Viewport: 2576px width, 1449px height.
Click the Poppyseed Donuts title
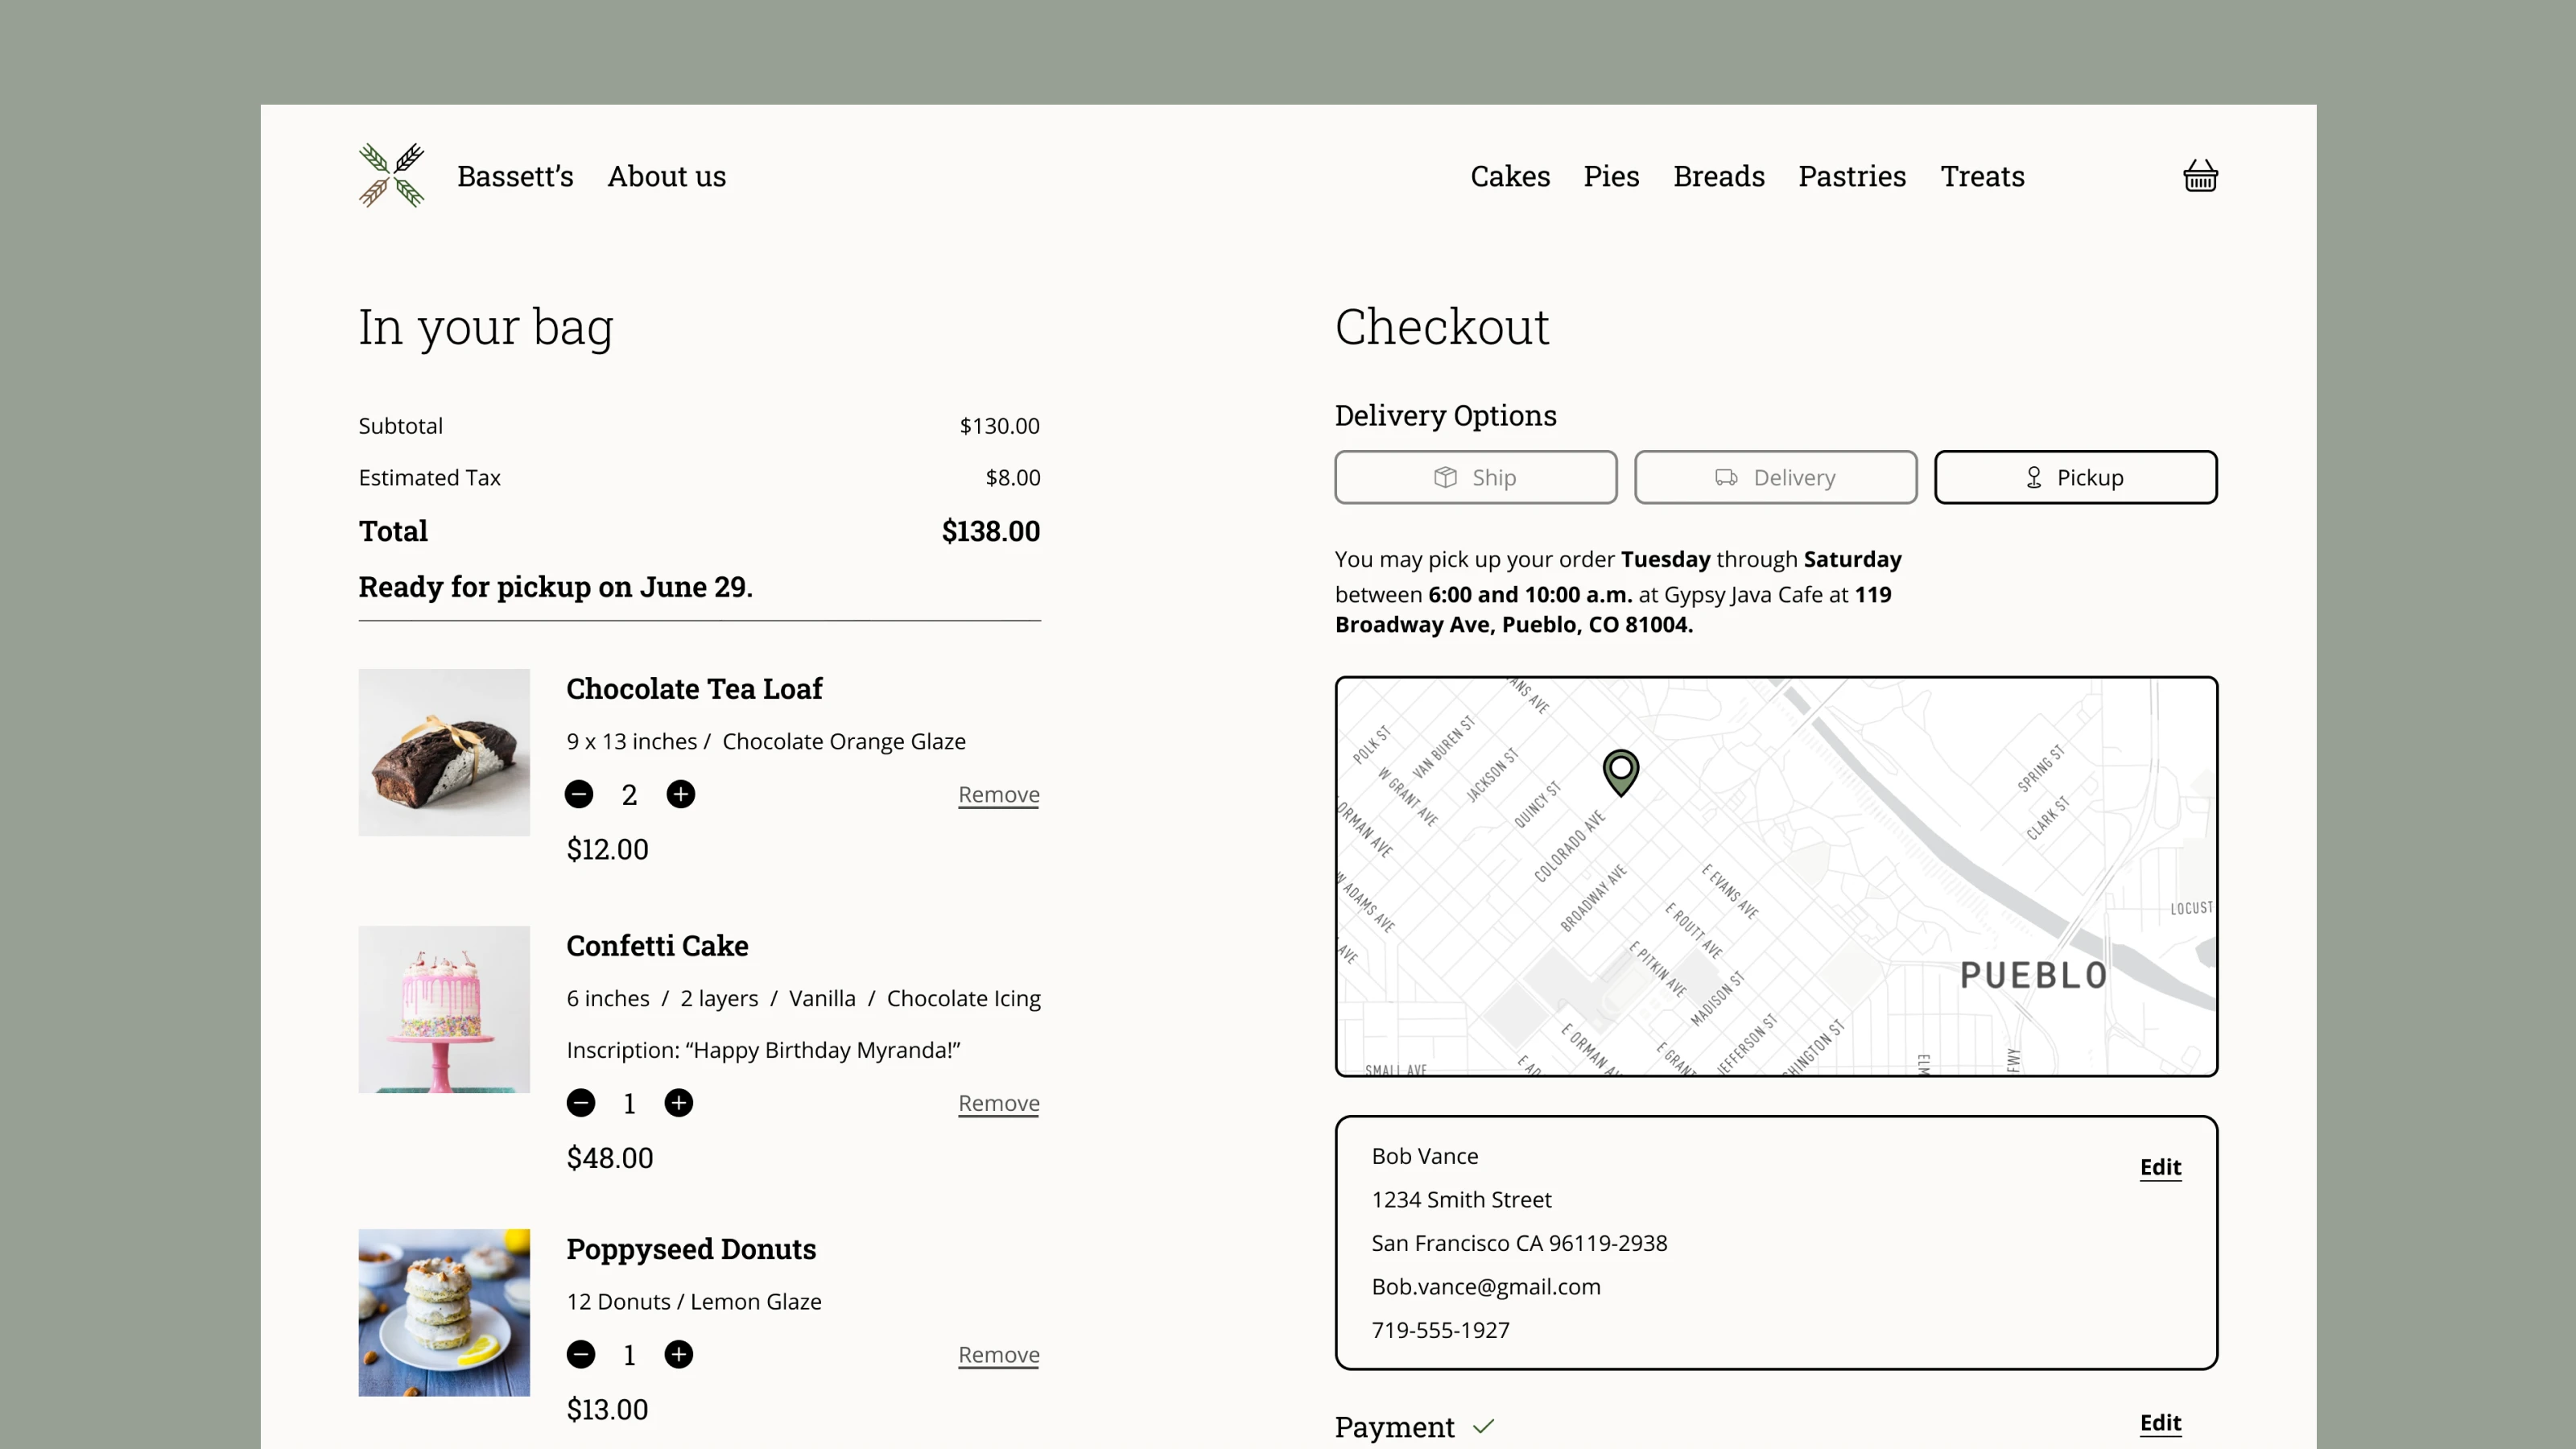tap(691, 1250)
